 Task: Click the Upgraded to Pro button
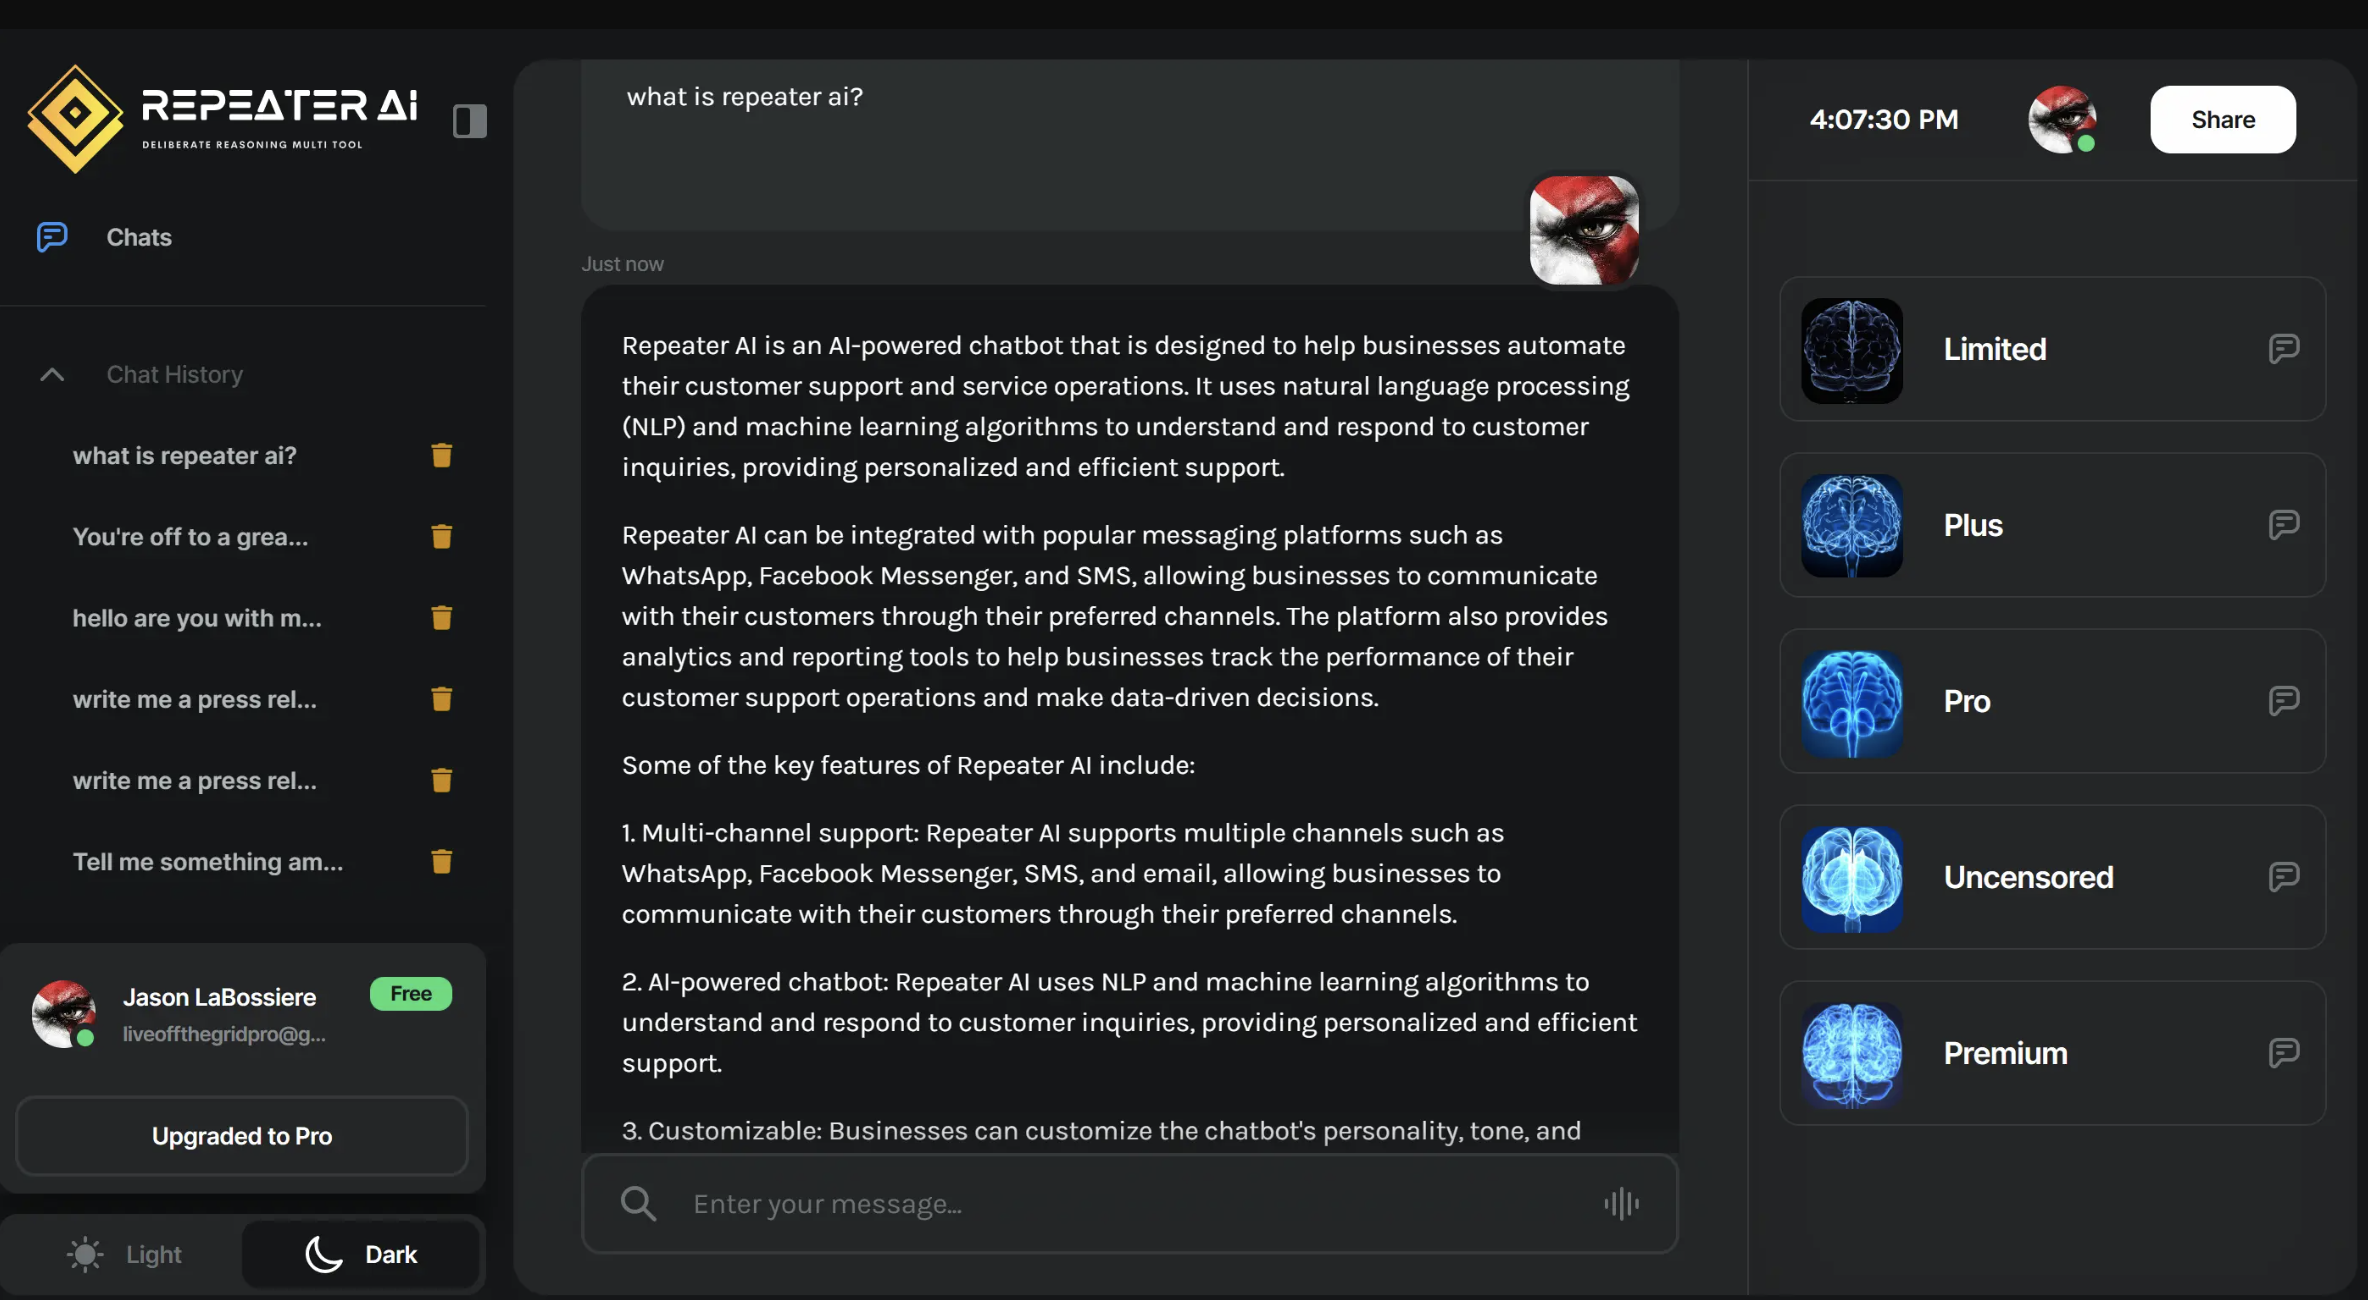(242, 1136)
